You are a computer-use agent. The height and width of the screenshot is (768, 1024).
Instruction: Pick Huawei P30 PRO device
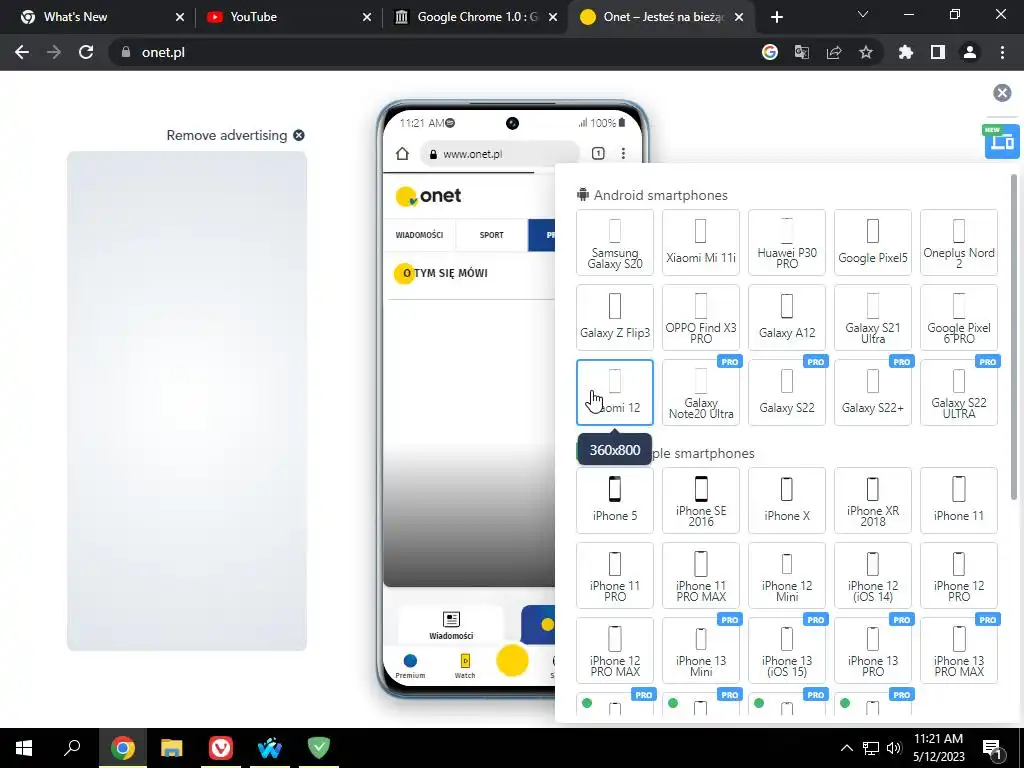(x=787, y=242)
